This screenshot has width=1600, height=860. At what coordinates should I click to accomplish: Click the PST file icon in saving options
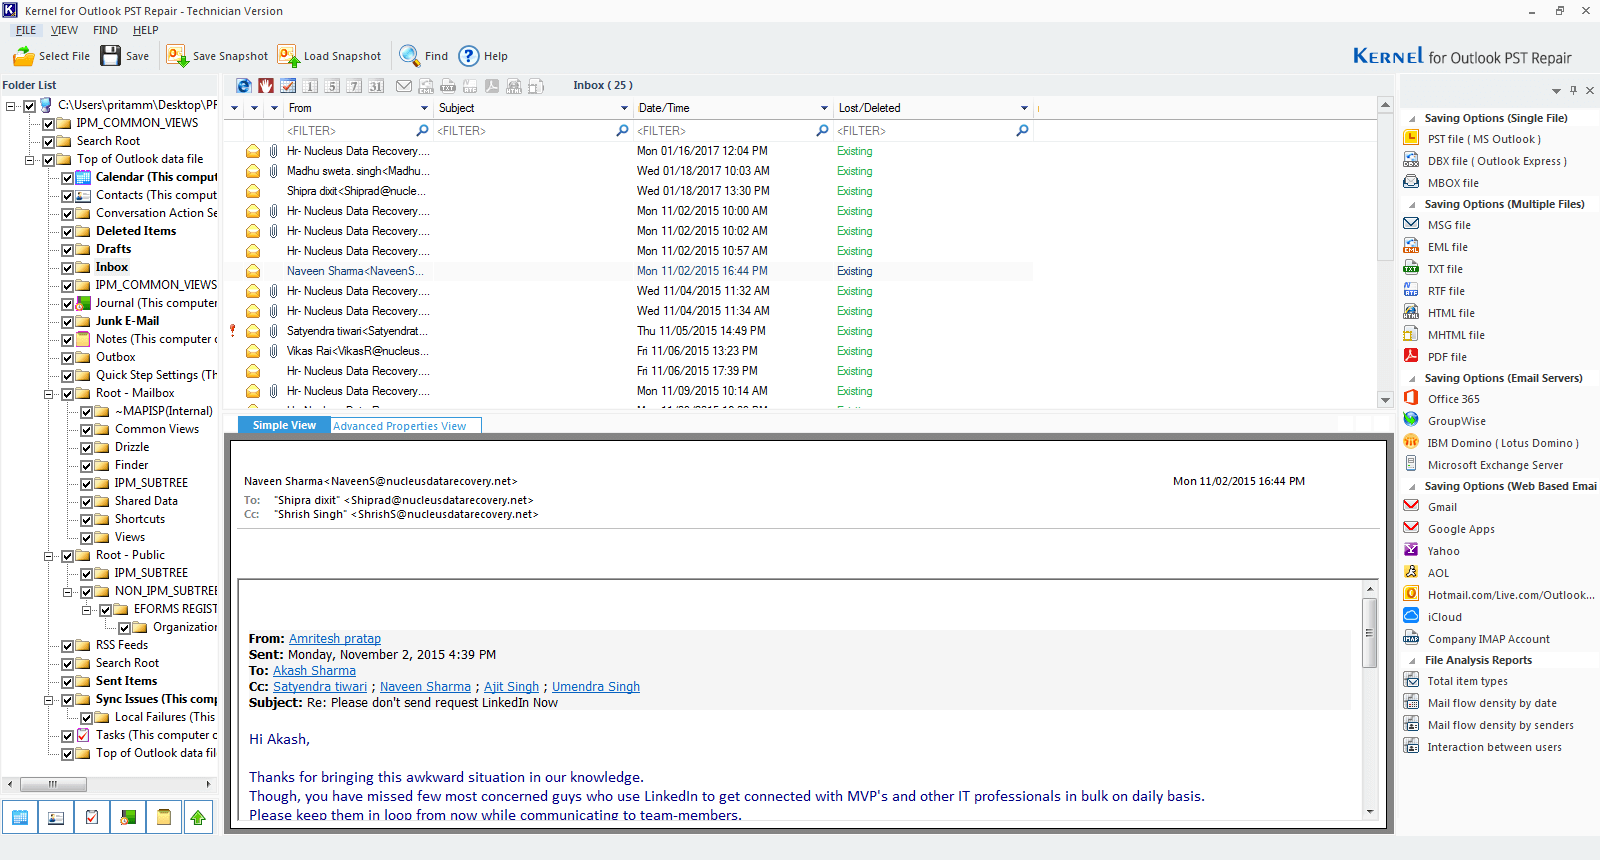(1411, 138)
